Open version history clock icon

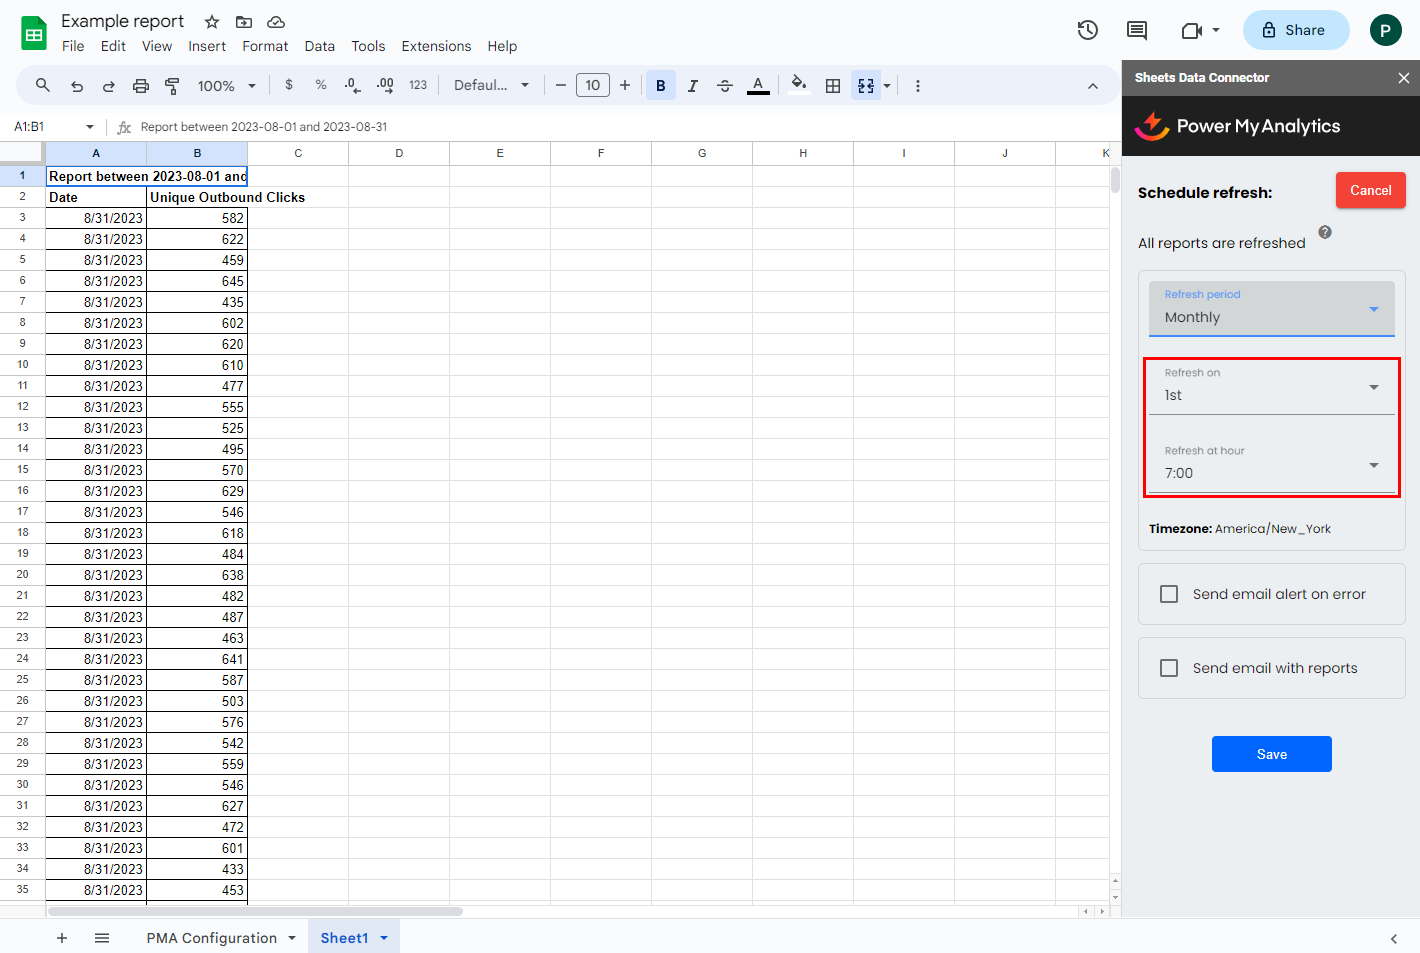coord(1087,30)
